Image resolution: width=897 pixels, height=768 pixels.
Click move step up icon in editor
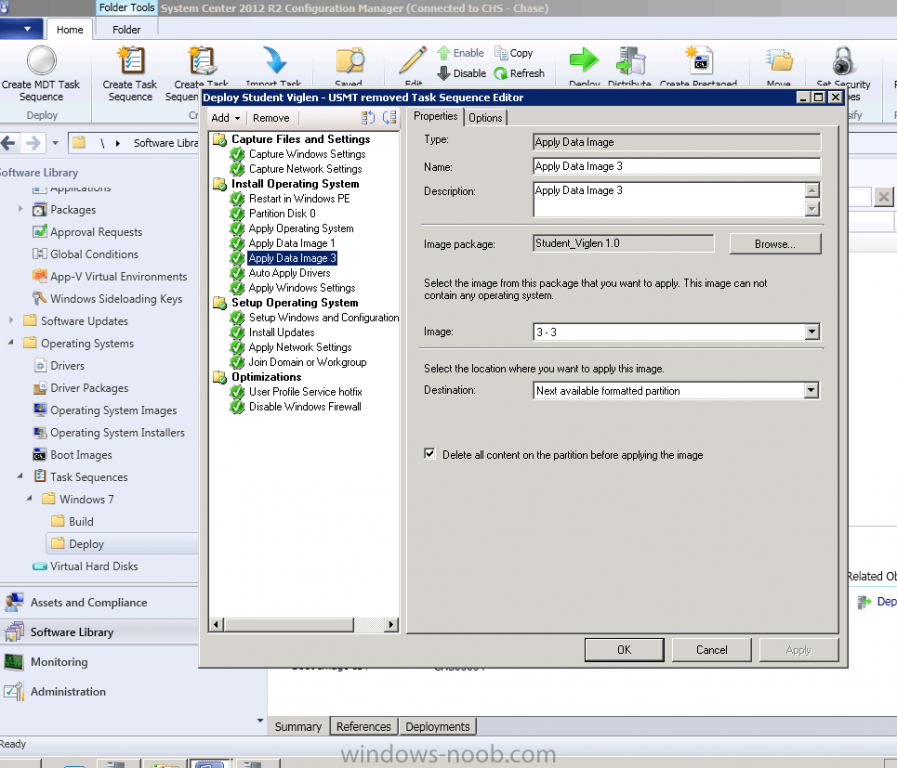[x=368, y=118]
